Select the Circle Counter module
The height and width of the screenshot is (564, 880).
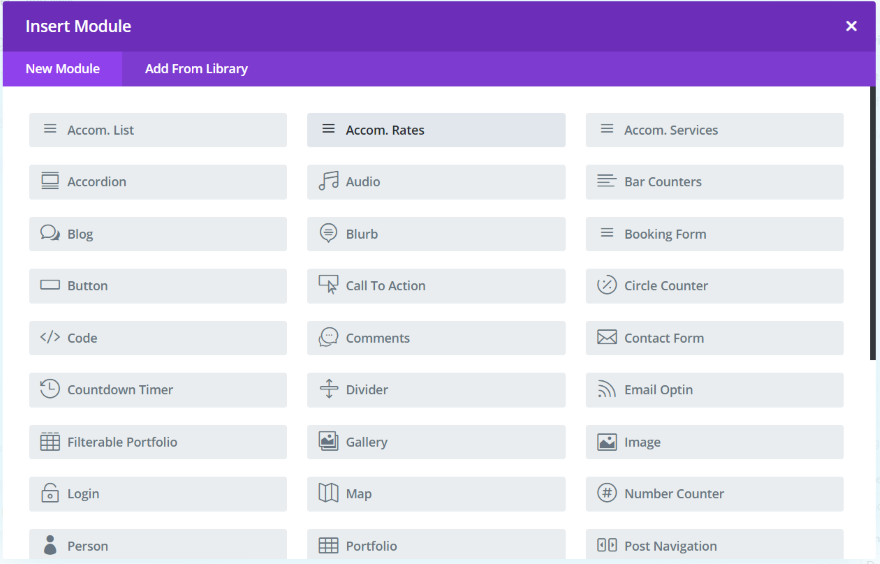click(714, 286)
